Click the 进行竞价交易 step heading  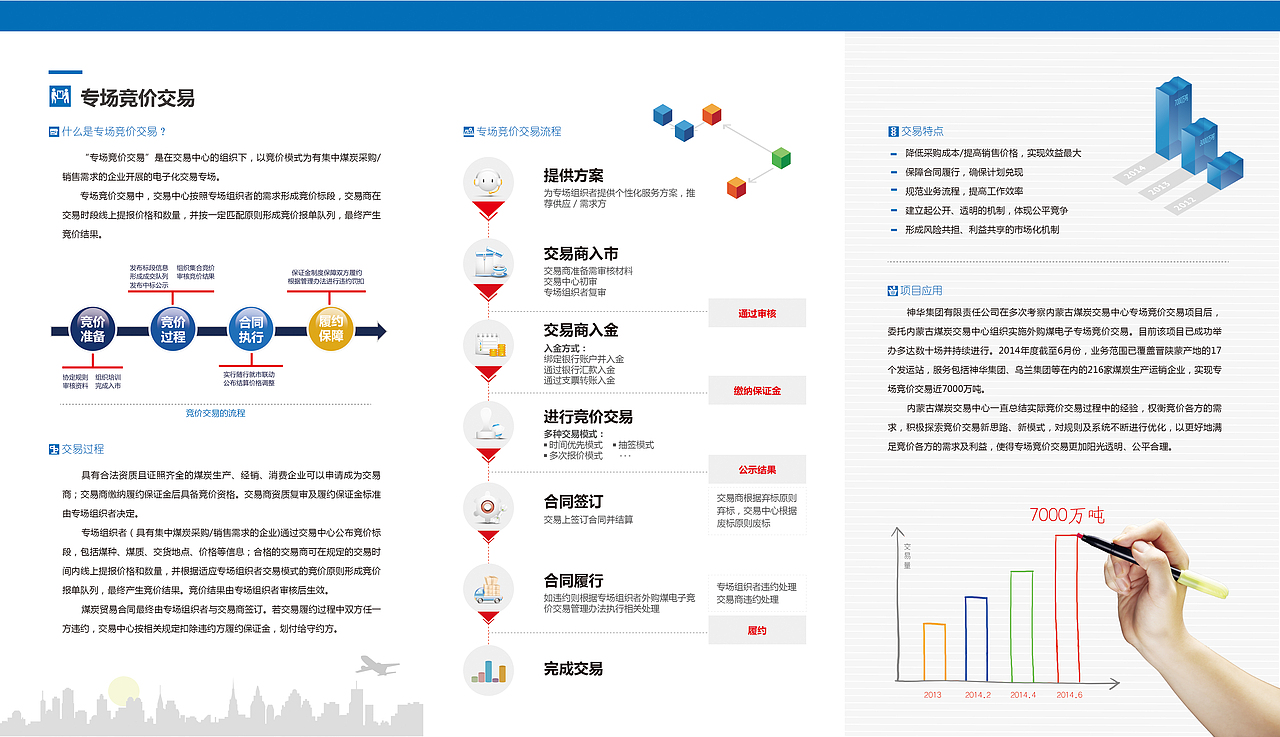point(588,417)
